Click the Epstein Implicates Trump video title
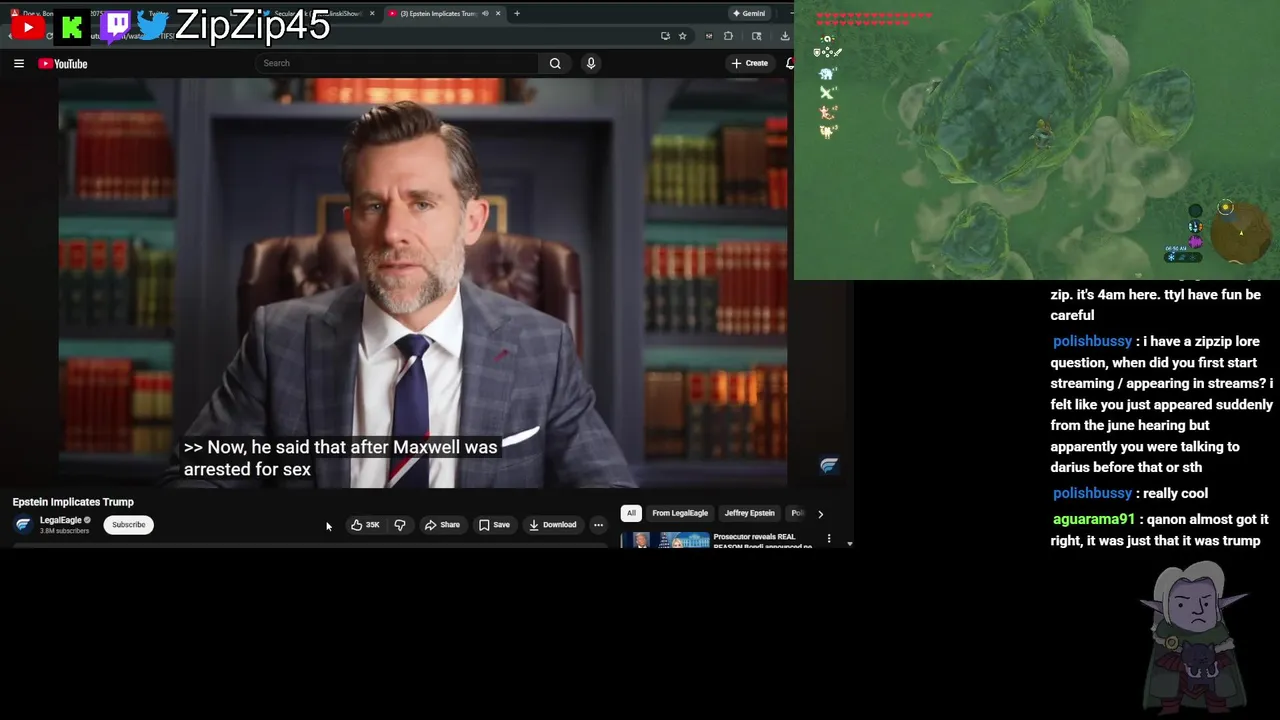The width and height of the screenshot is (1280, 720). [x=73, y=502]
